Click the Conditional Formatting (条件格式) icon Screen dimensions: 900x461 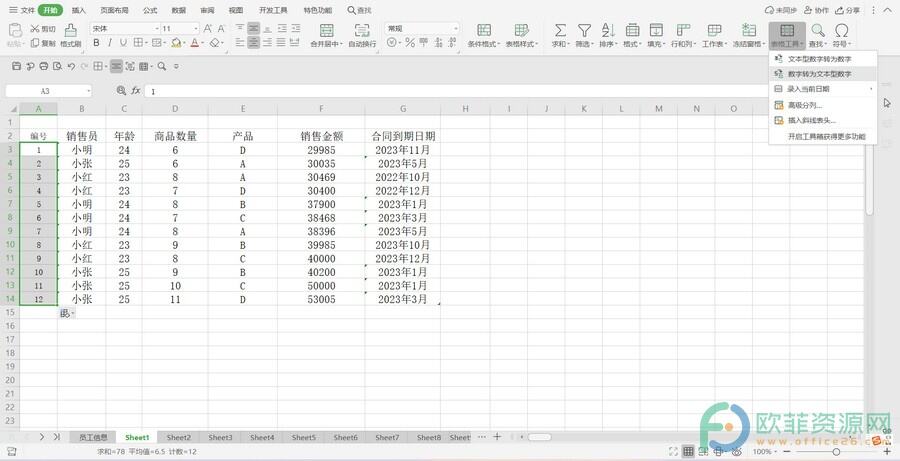coord(484,30)
